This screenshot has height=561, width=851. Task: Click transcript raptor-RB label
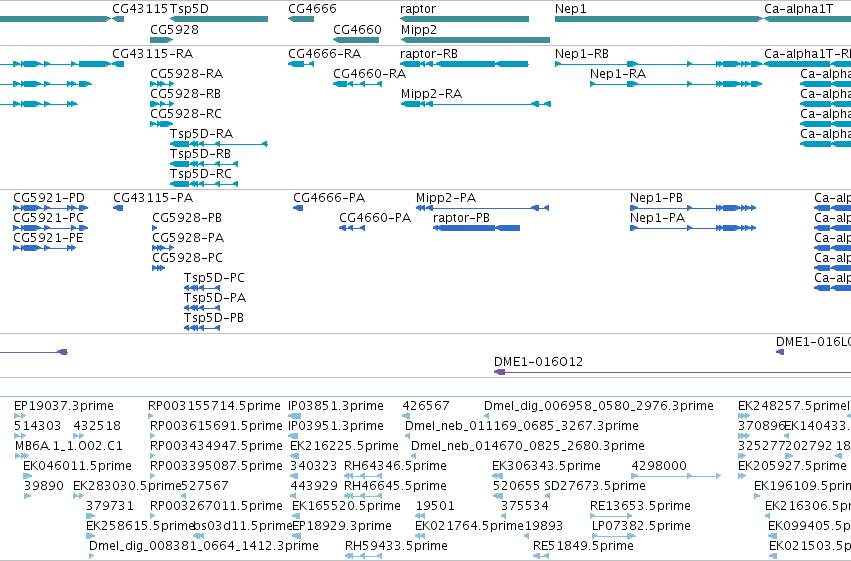coord(429,54)
